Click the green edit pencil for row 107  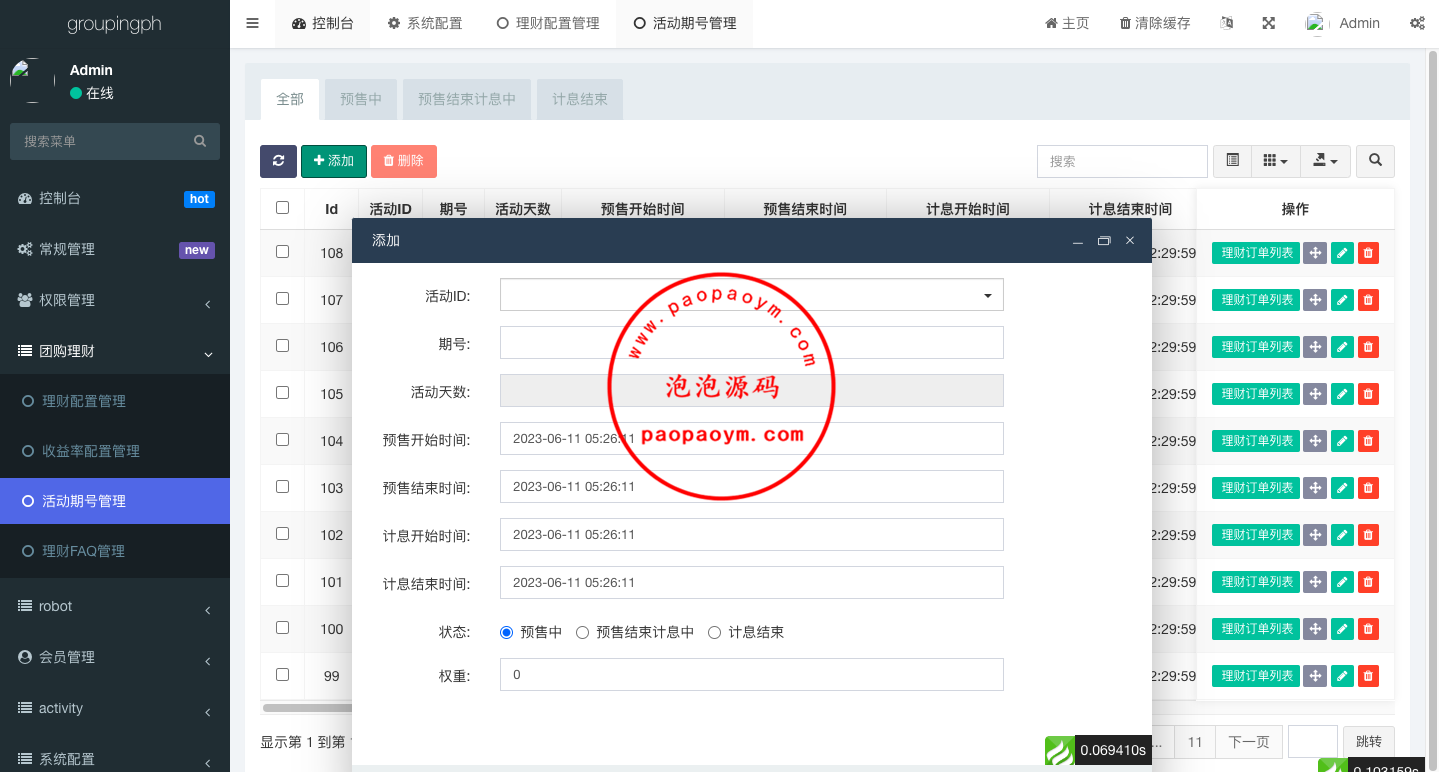[x=1342, y=300]
